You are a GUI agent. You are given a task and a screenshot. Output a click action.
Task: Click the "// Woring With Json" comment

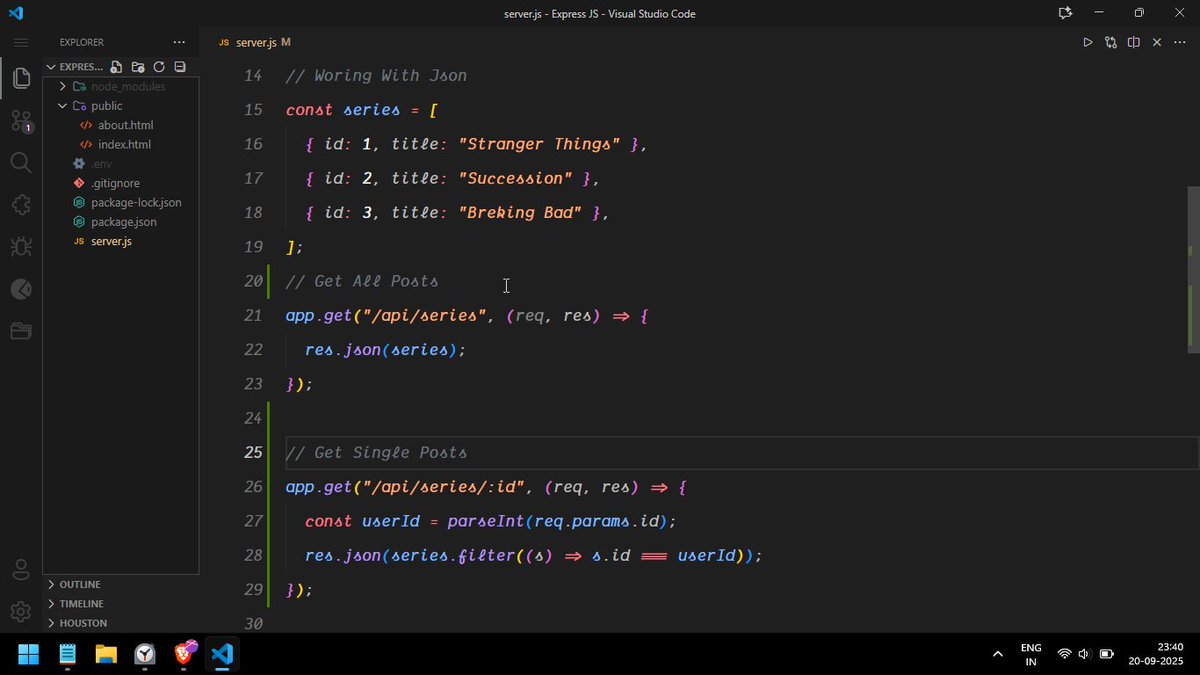point(376,75)
